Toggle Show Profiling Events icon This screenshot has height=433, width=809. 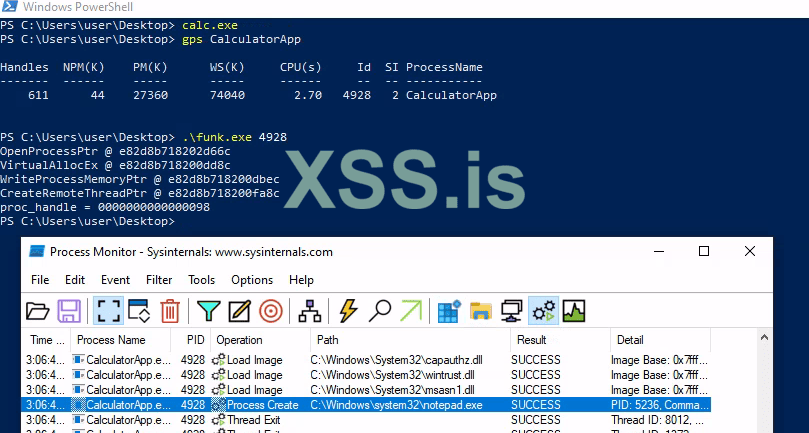click(574, 311)
